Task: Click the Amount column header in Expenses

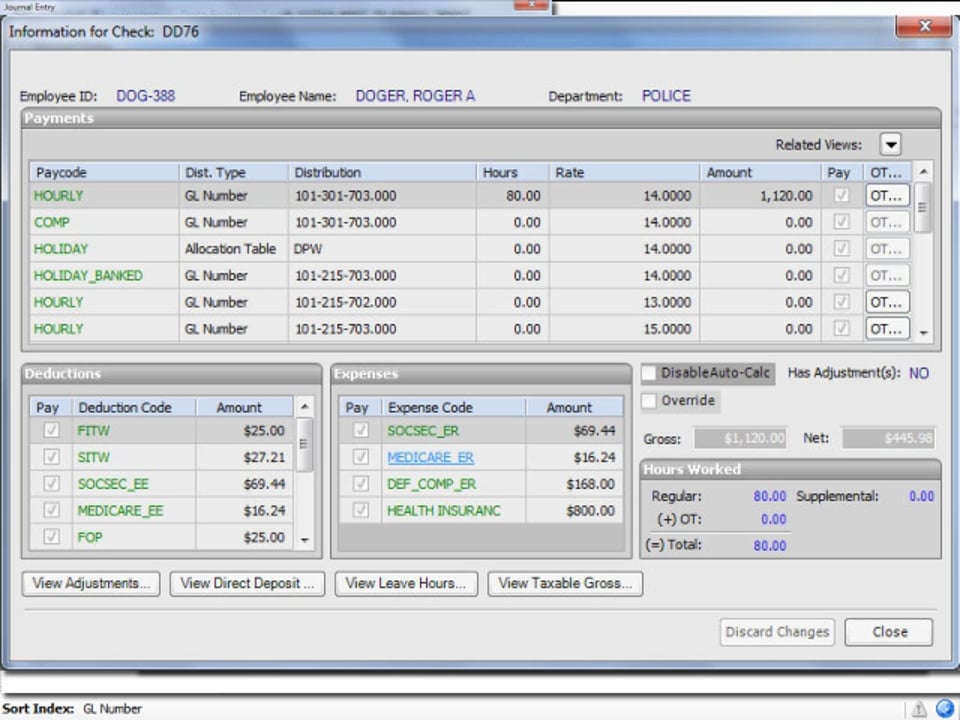Action: [x=569, y=407]
